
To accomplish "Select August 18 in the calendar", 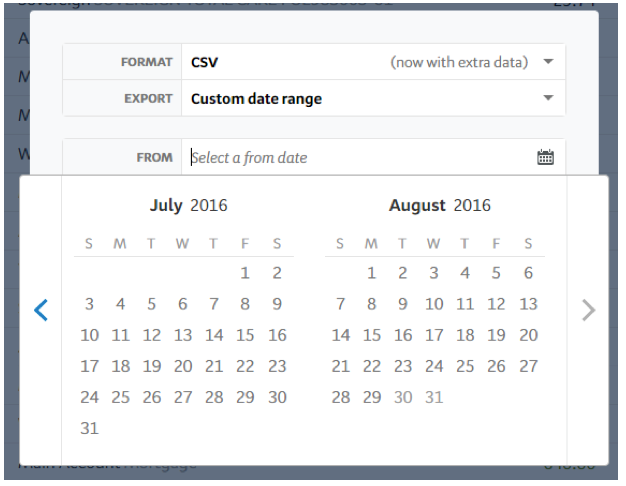I will [x=465, y=335].
